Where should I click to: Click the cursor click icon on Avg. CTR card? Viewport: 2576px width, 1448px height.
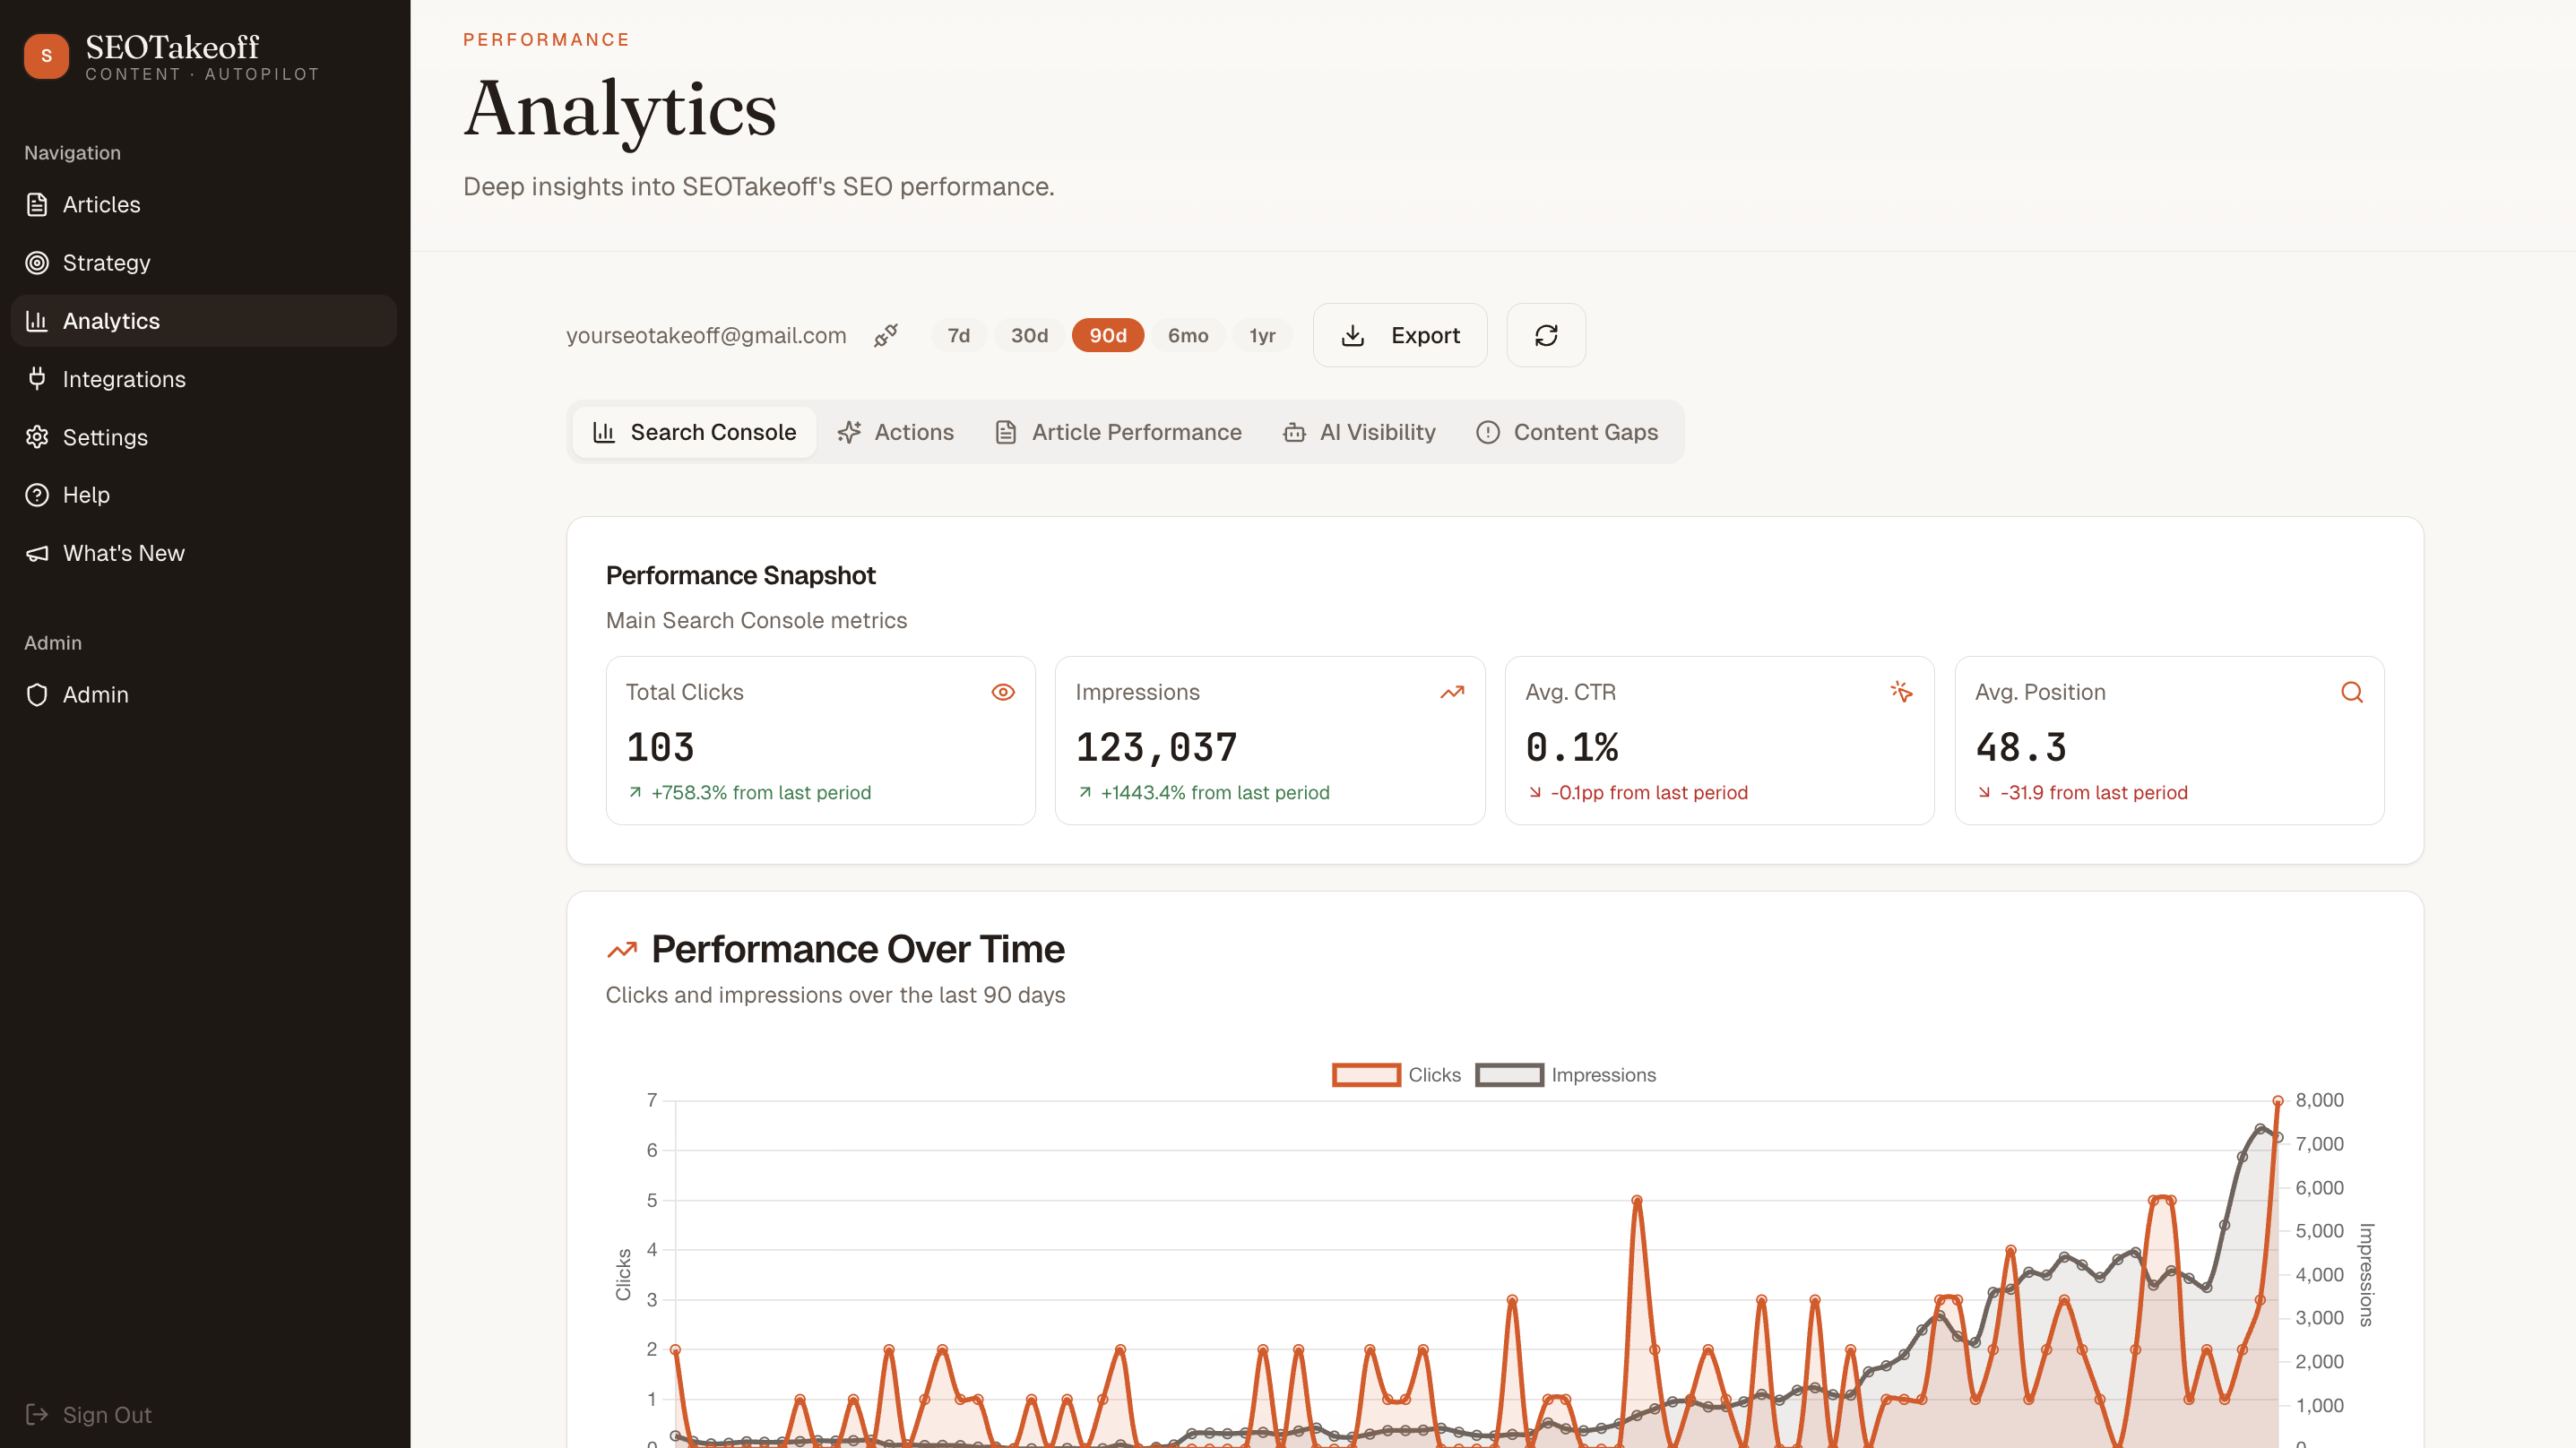[1902, 692]
